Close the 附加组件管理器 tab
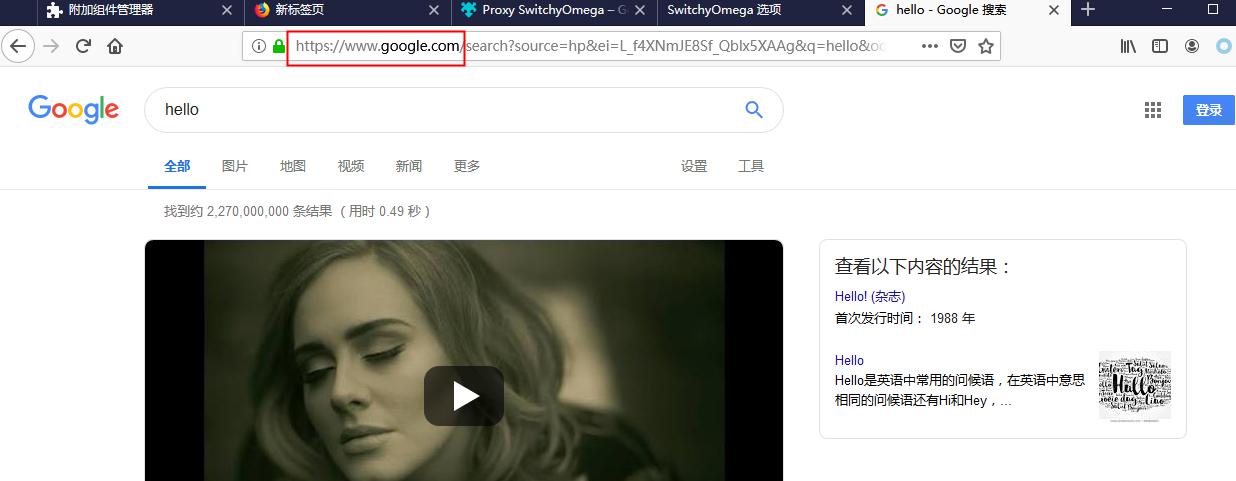Viewport: 1236px width, 481px height. [227, 10]
